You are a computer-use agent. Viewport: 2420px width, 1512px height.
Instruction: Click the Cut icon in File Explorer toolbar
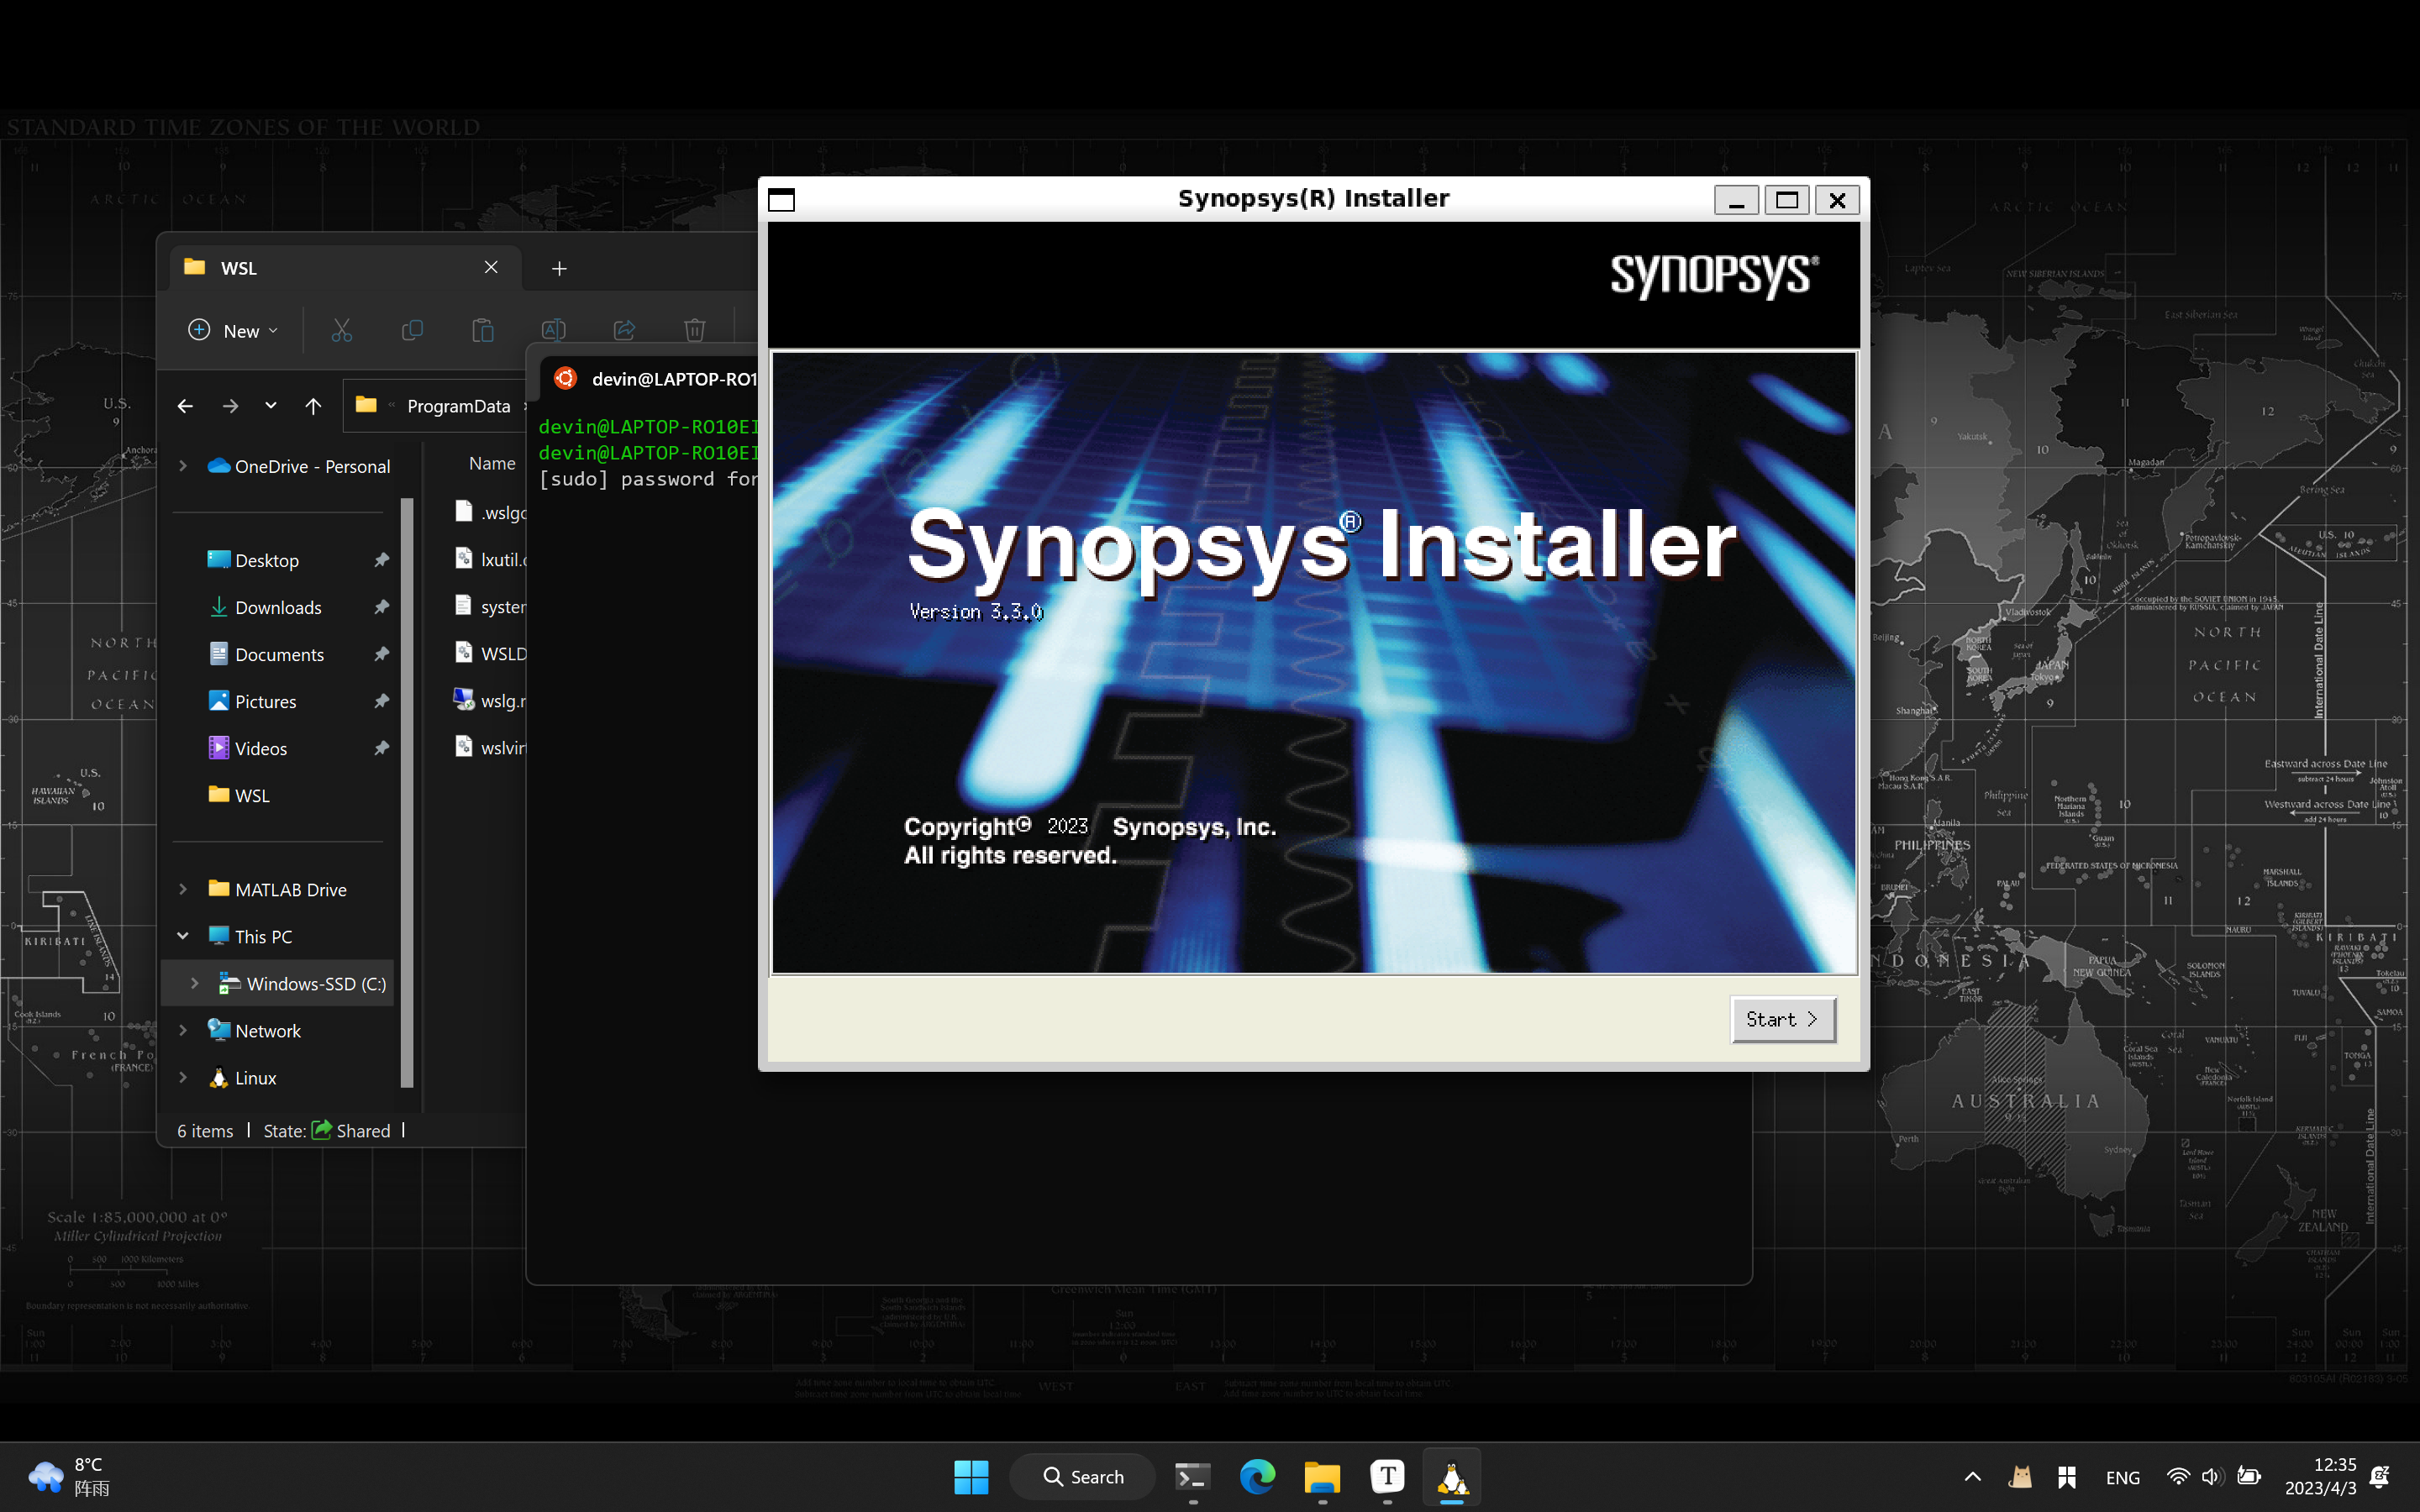341,330
